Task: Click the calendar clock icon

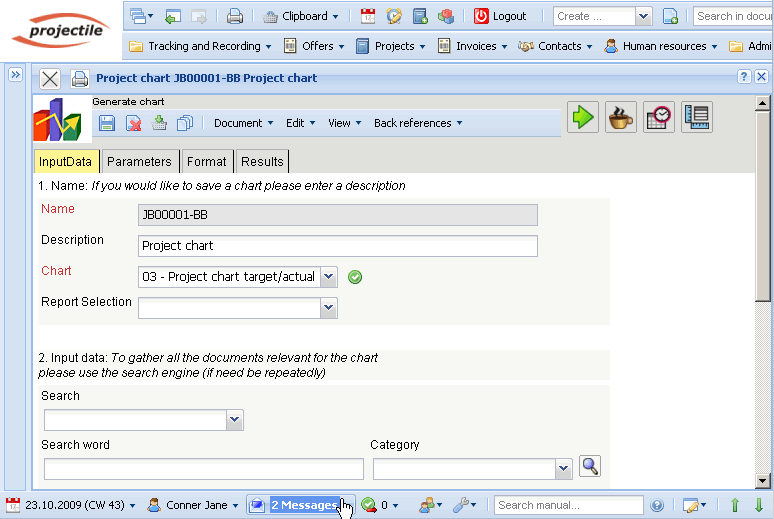Action: click(659, 117)
